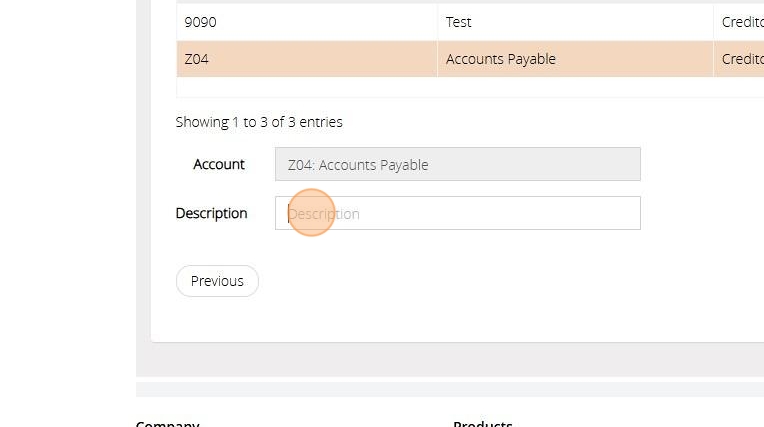Click the Description field label
The image size is (764, 427).
[211, 213]
